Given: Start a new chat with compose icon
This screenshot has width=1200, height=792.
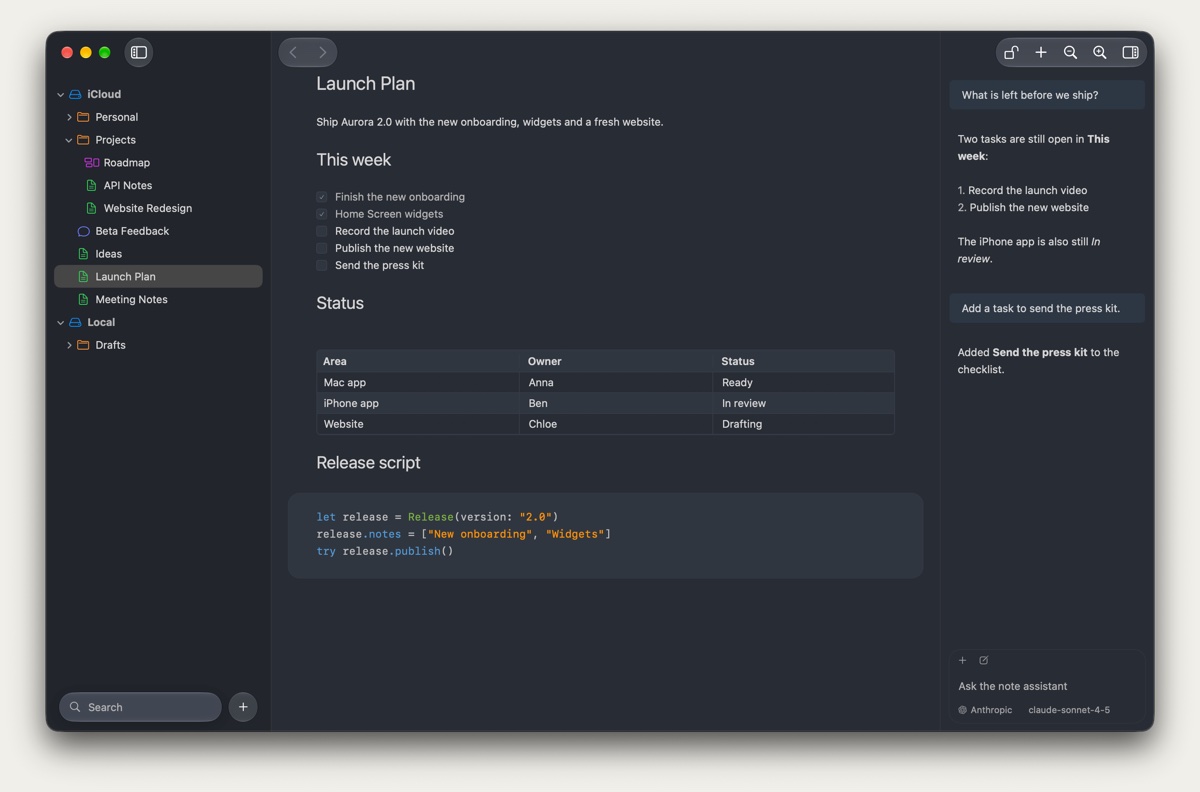Looking at the screenshot, I should [984, 660].
